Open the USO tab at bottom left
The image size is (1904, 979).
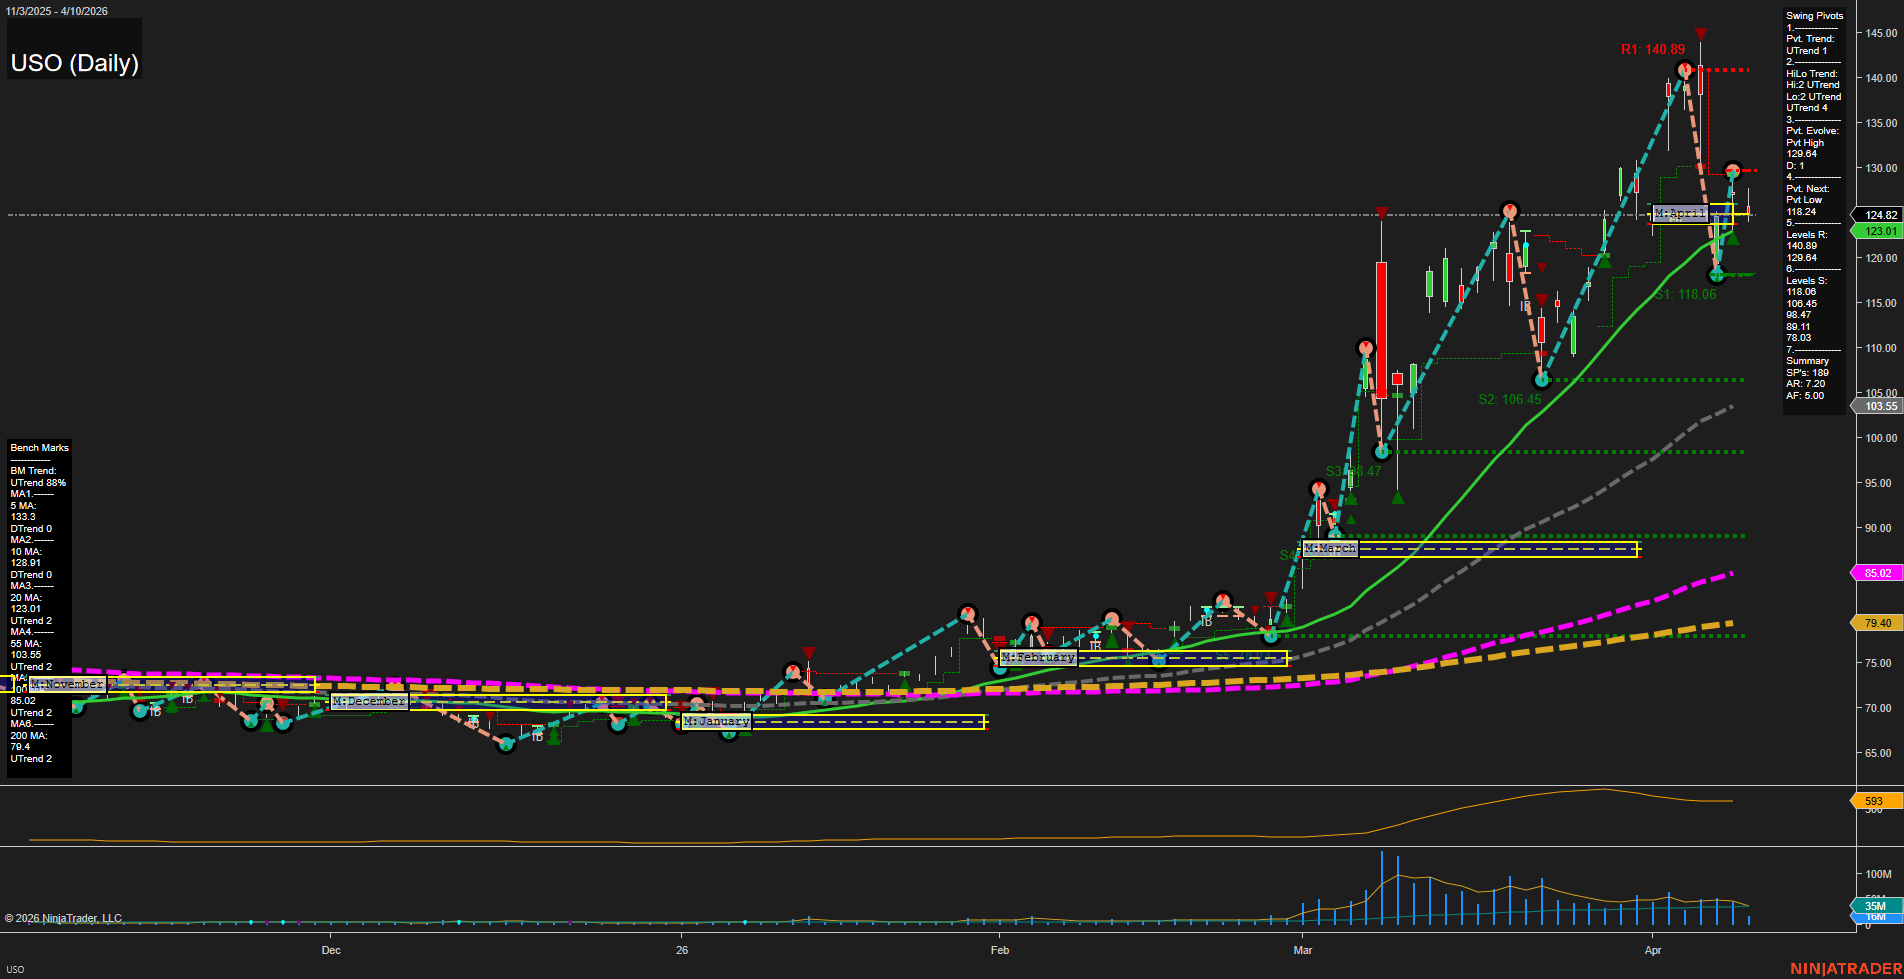15,969
